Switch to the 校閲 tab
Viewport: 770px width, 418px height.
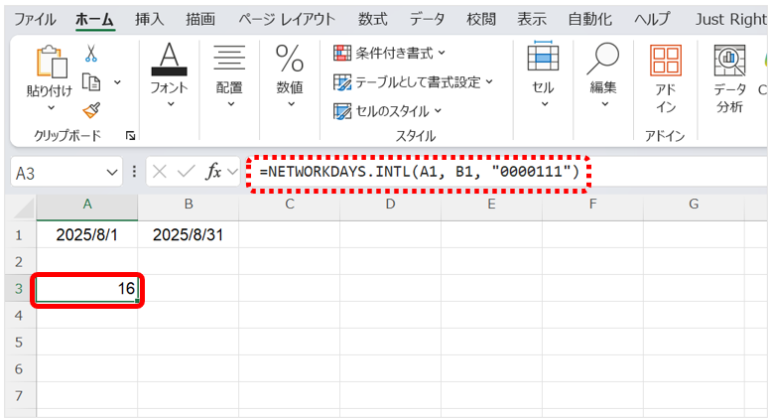click(x=481, y=20)
